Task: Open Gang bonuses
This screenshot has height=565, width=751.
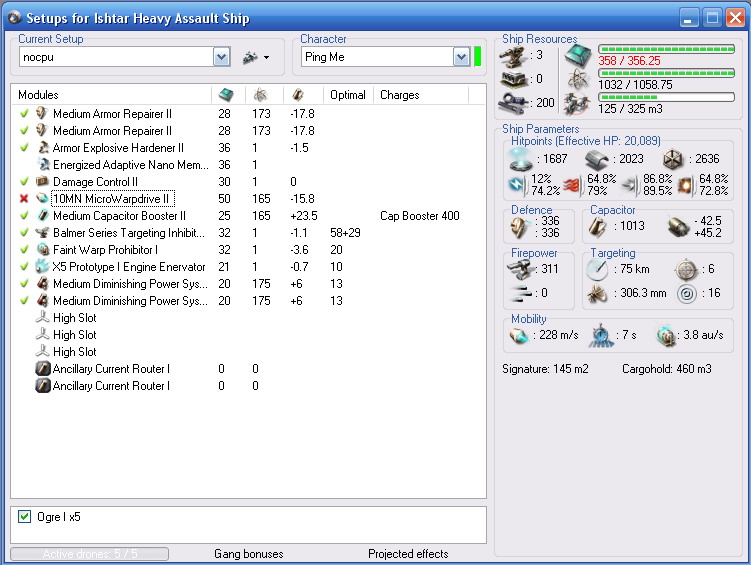Action: point(248,554)
